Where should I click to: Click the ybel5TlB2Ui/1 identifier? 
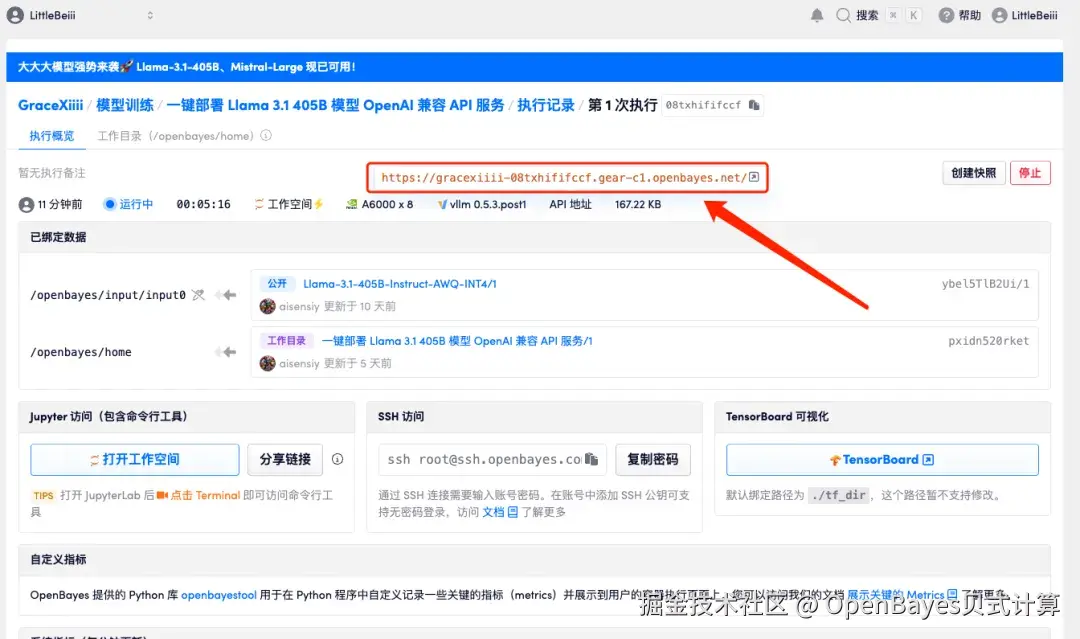tap(985, 284)
